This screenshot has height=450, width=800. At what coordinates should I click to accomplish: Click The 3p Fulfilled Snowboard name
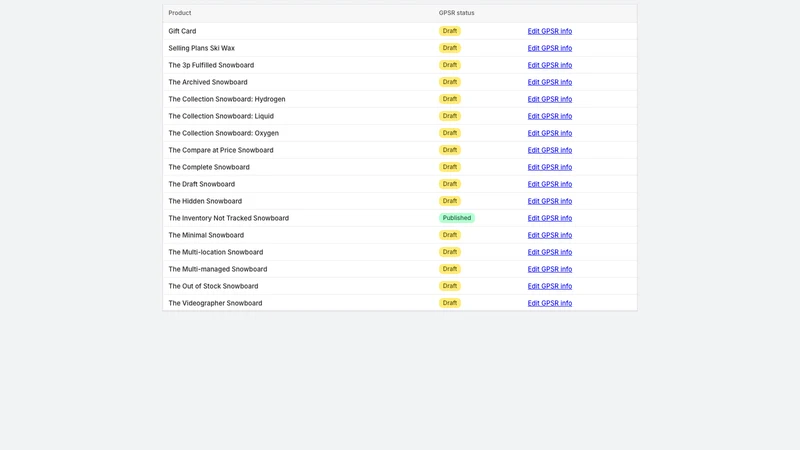(x=211, y=65)
